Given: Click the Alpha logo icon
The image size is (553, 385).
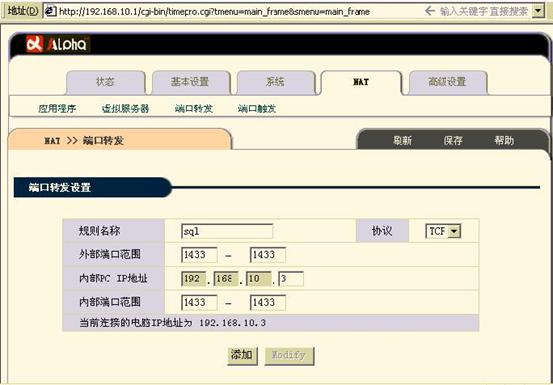Looking at the screenshot, I should tap(35, 44).
